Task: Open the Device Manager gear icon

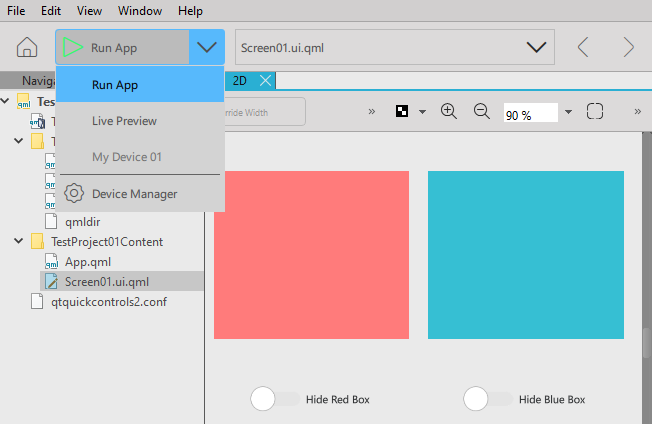Action: (x=74, y=193)
